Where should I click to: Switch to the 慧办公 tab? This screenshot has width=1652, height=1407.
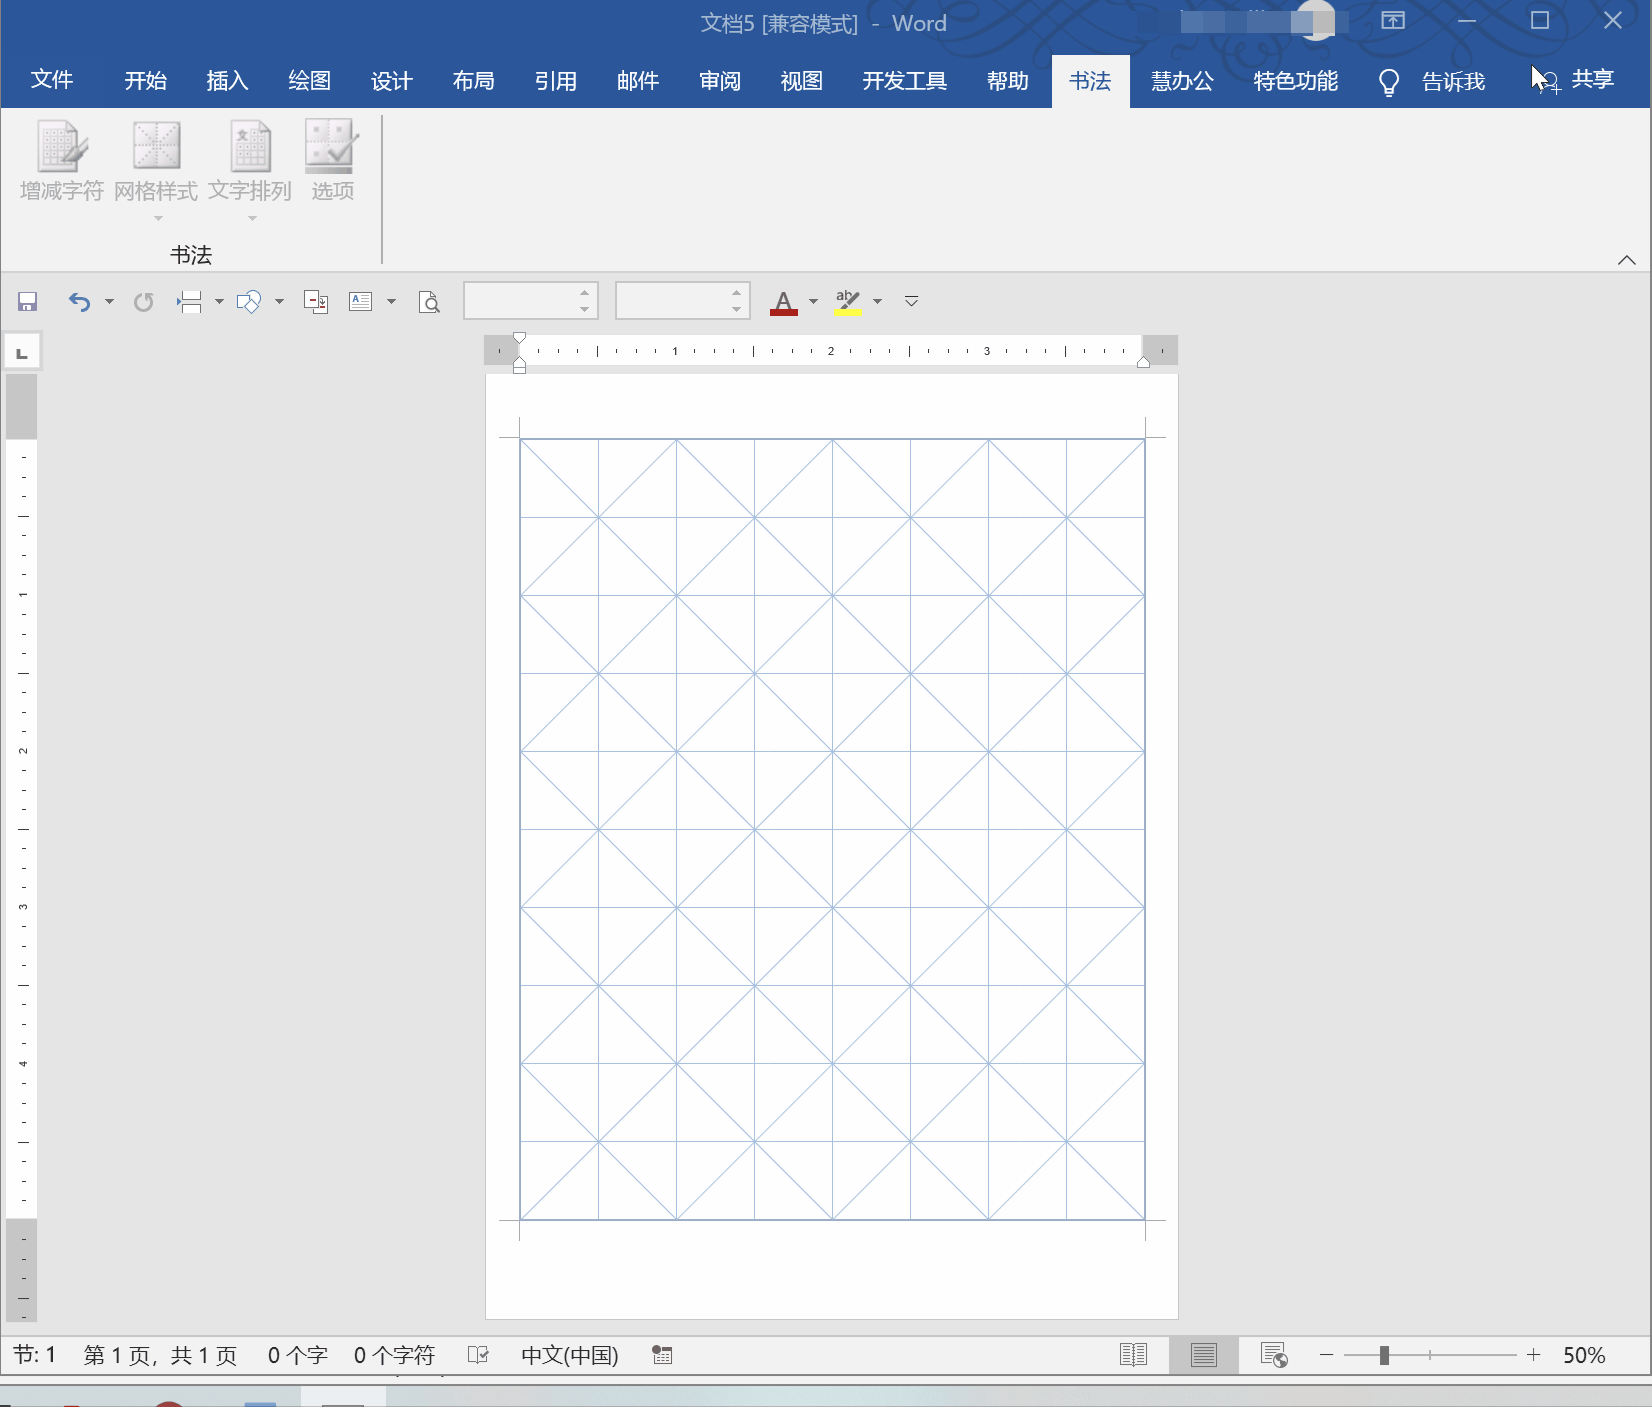1182,81
